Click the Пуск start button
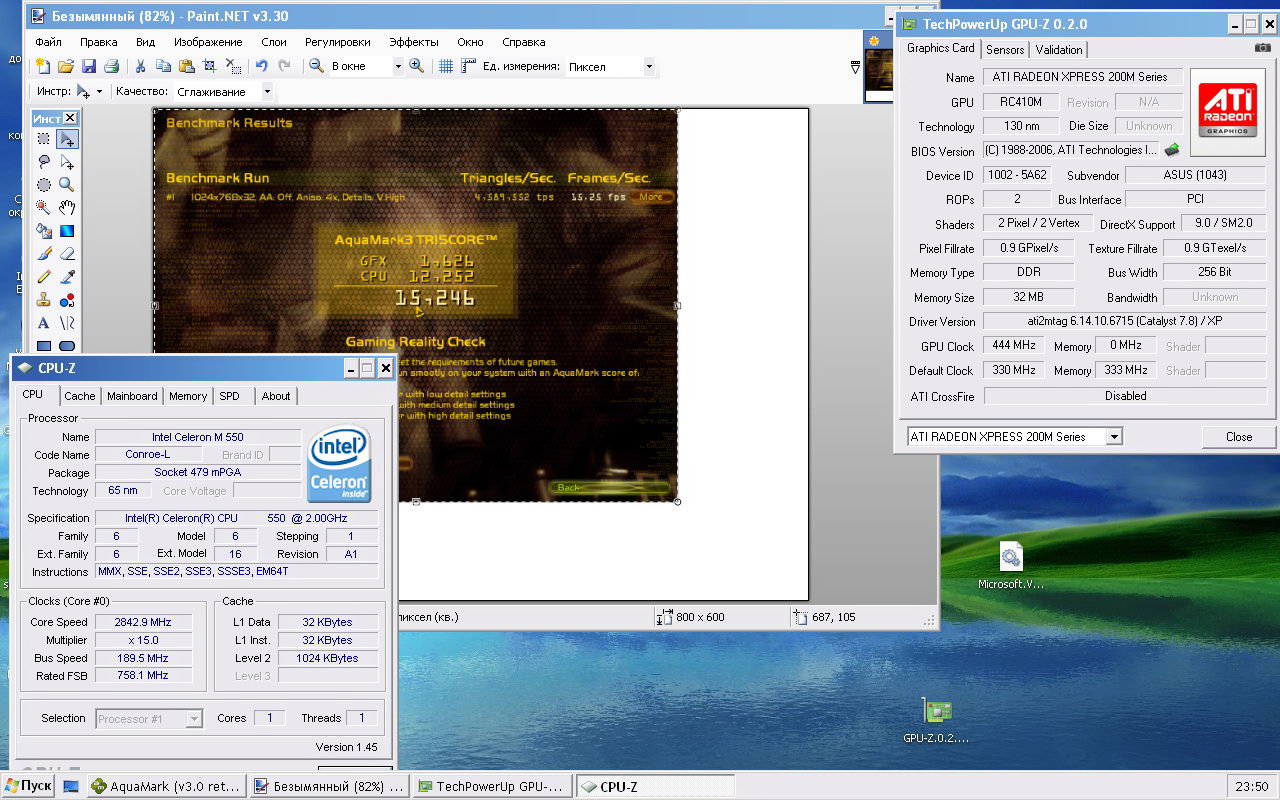1280x800 pixels. coord(27,786)
